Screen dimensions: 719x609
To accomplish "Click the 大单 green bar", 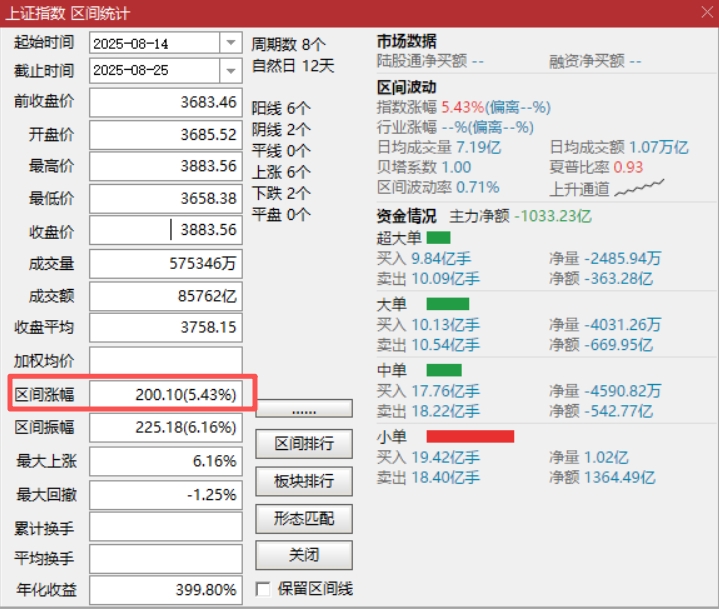I will 448,304.
